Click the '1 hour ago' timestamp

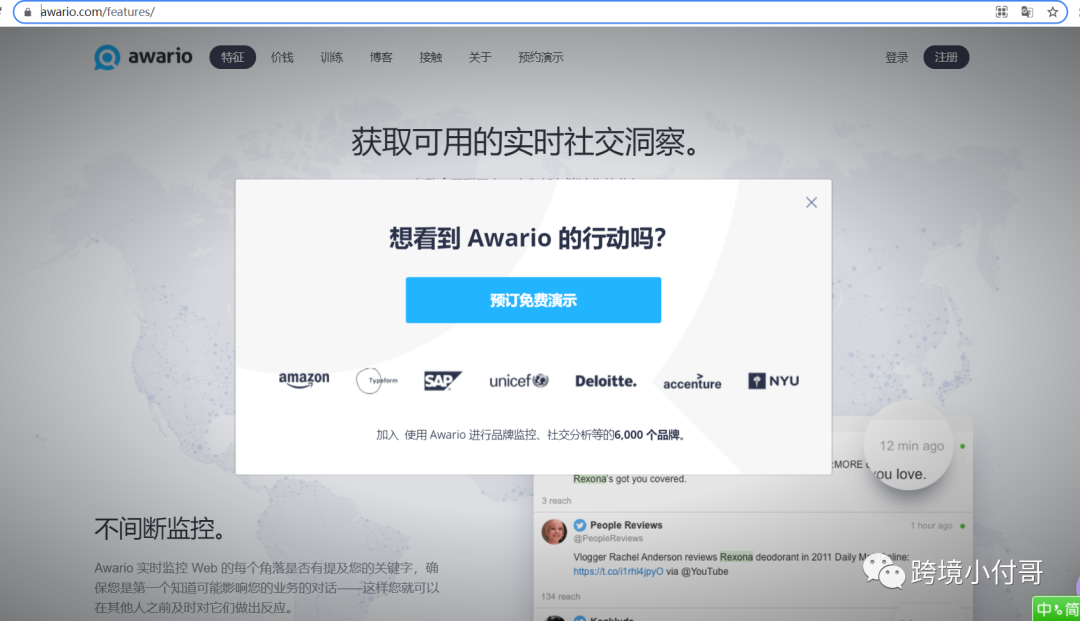click(x=931, y=525)
